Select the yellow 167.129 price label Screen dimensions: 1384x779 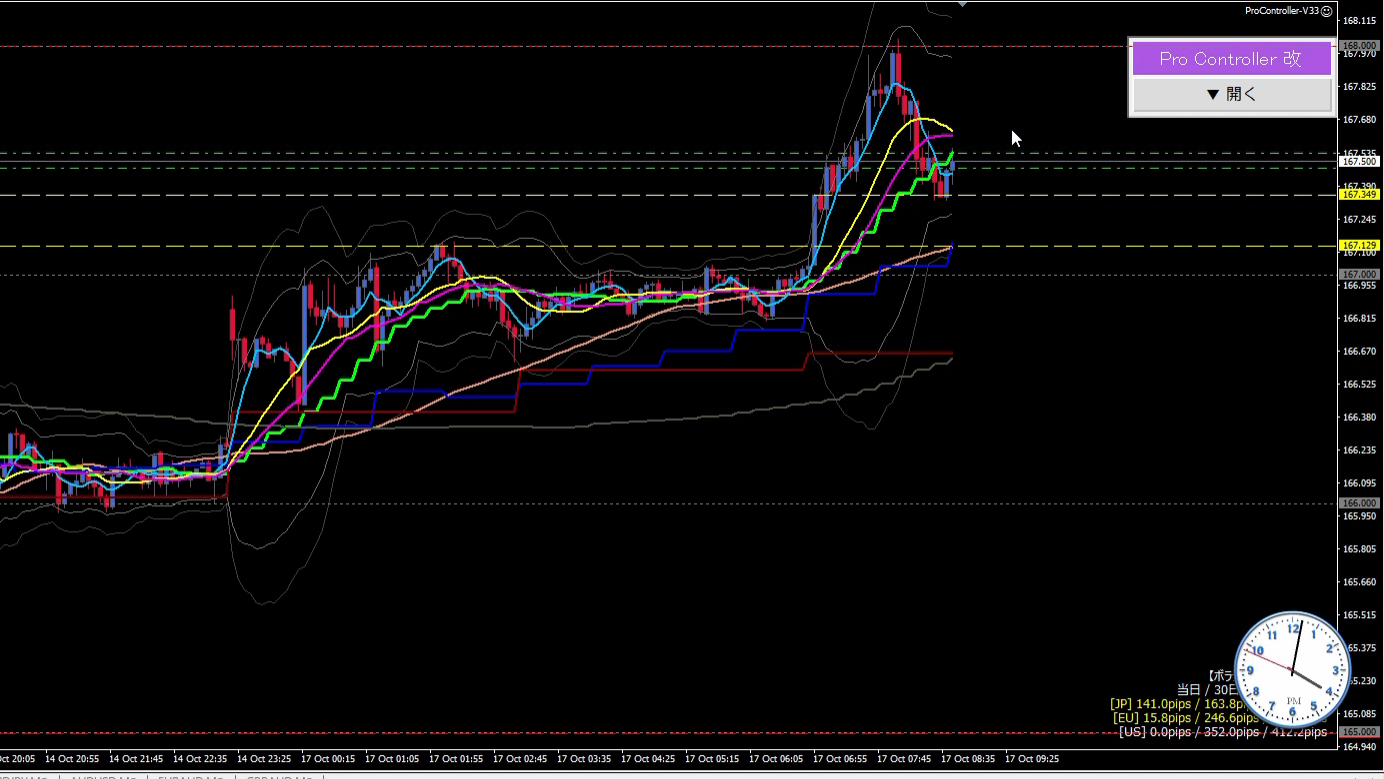coord(1359,246)
